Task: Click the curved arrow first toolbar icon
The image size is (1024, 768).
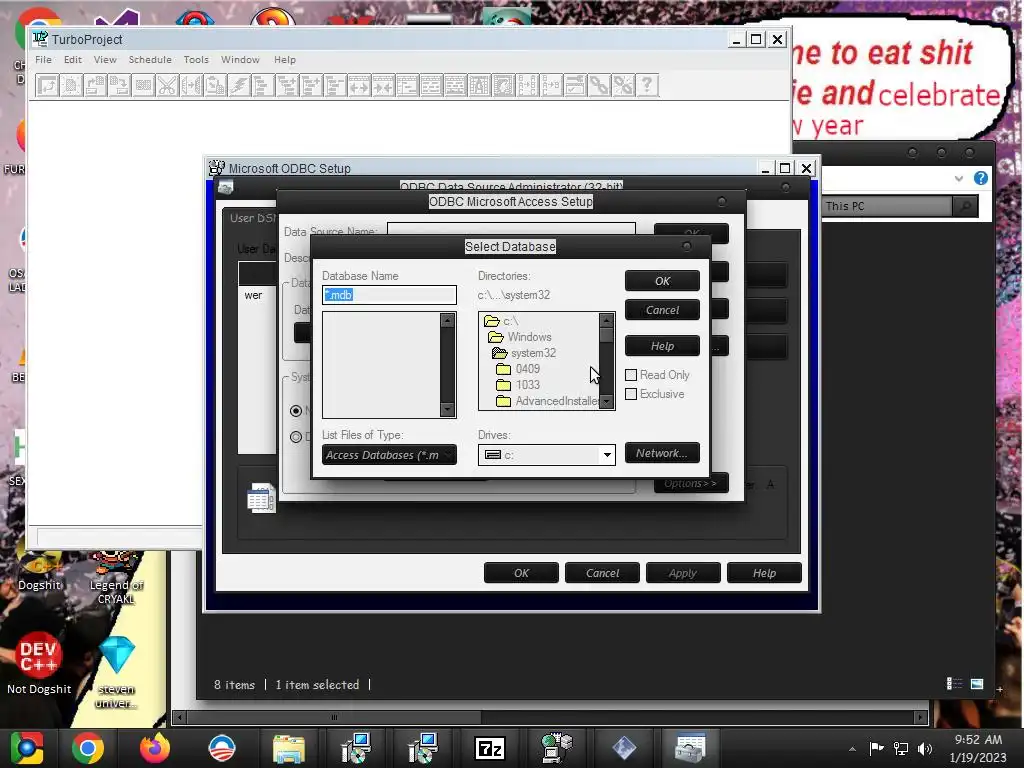Action: click(x=47, y=86)
